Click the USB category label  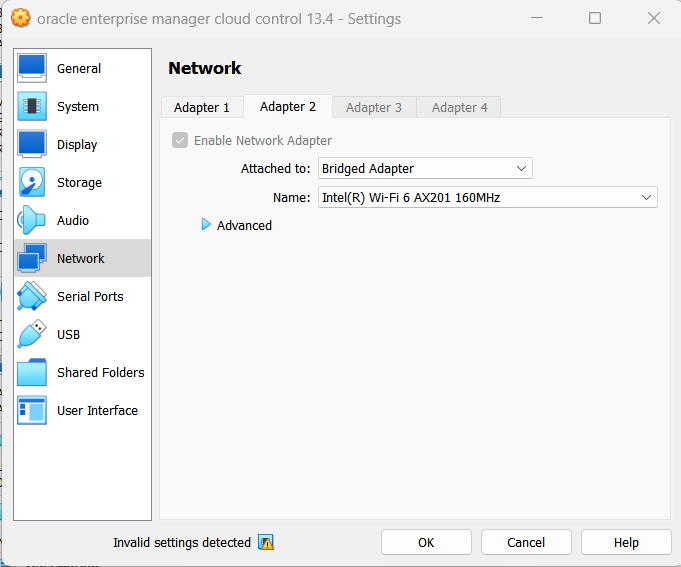tap(69, 335)
